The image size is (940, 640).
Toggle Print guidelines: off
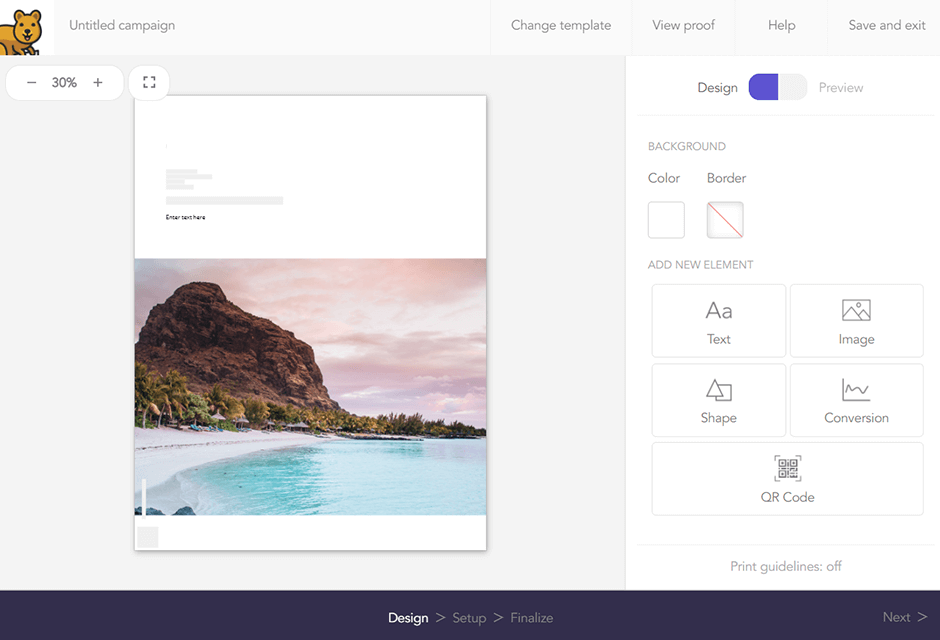coord(785,566)
